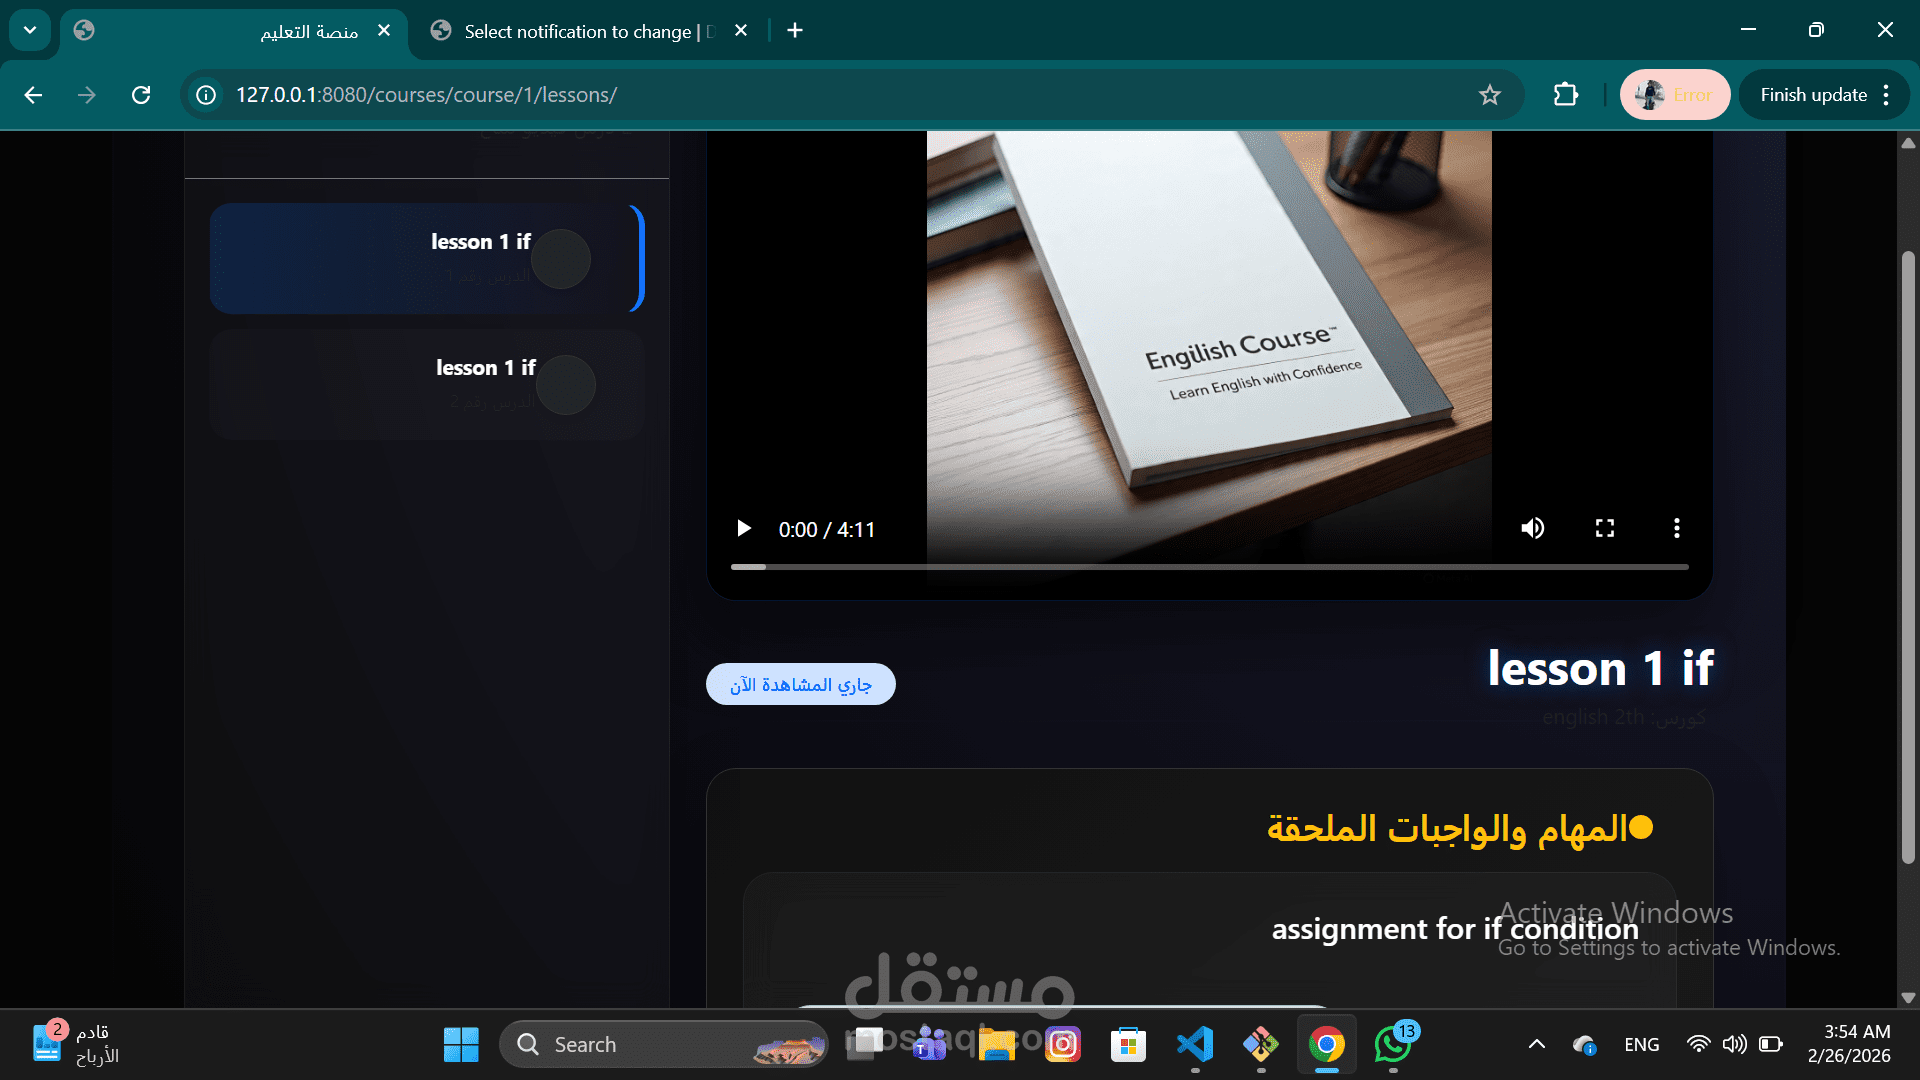Open the tab search dropdown

(30, 30)
